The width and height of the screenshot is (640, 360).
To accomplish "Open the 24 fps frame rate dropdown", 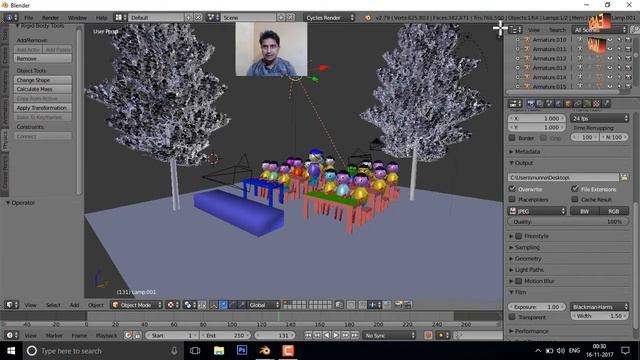I will pyautogui.click(x=599, y=118).
